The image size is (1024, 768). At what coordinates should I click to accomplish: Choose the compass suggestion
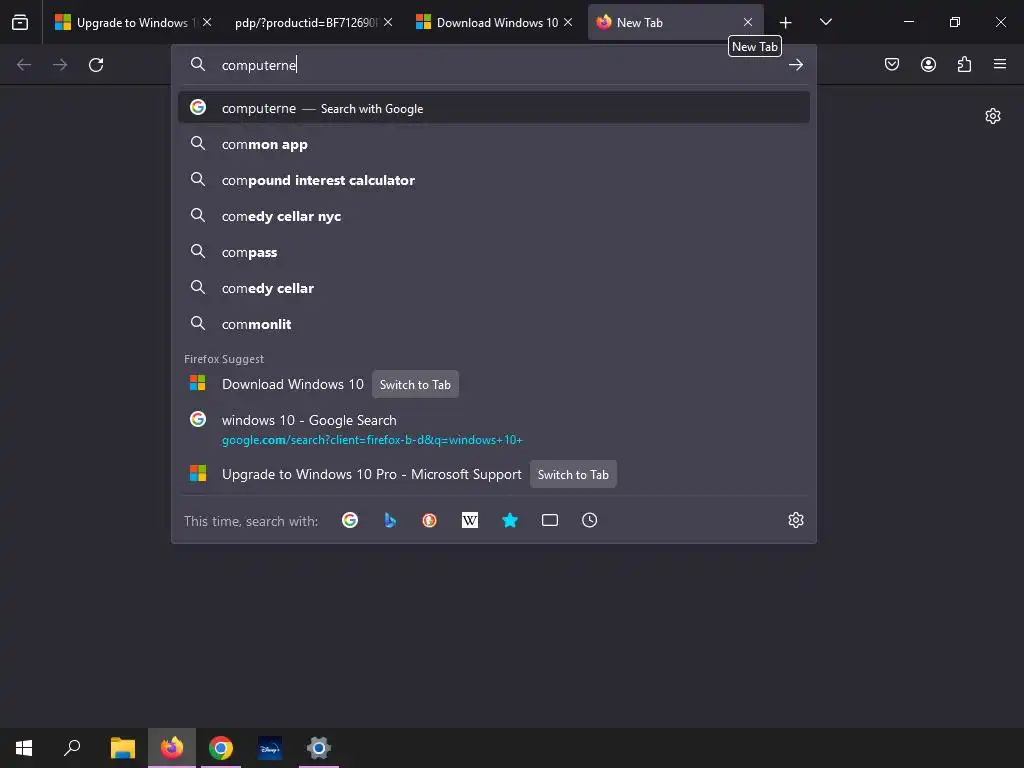(494, 252)
